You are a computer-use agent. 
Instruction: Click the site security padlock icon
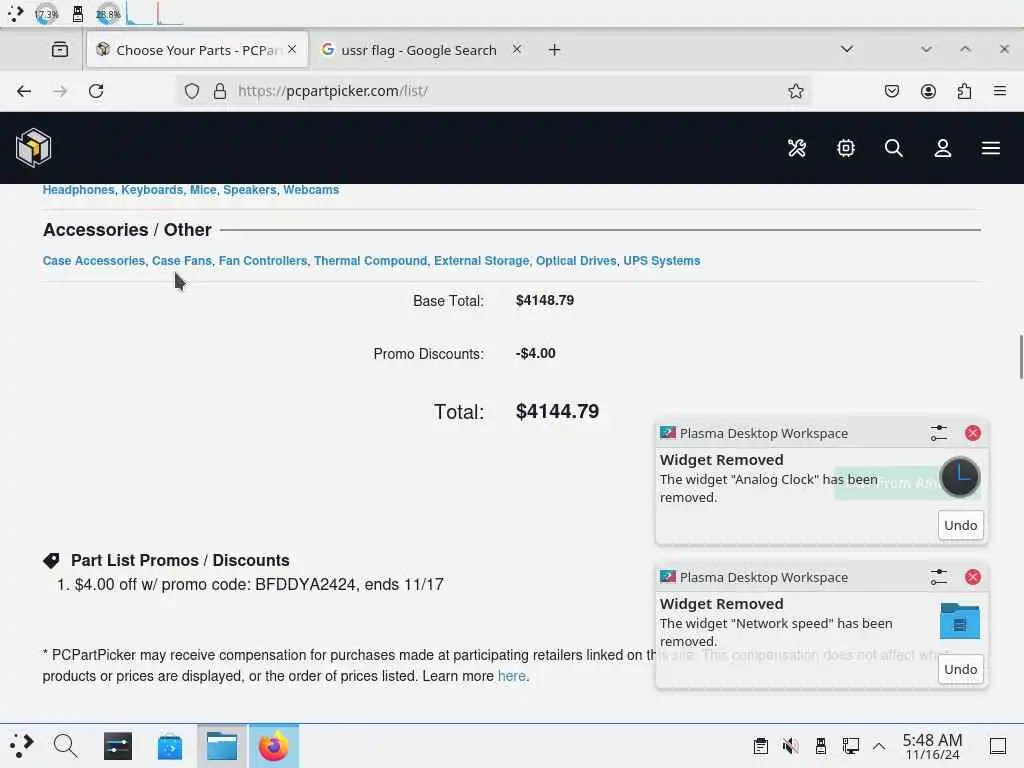[x=219, y=91]
